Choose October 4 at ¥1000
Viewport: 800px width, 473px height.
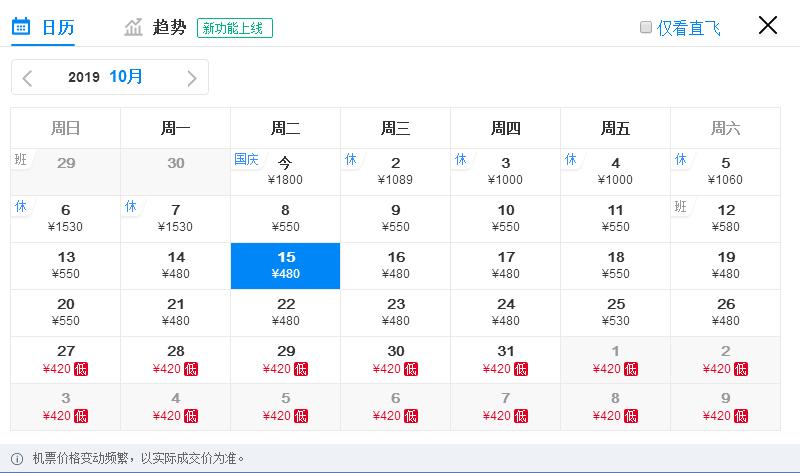(615, 172)
